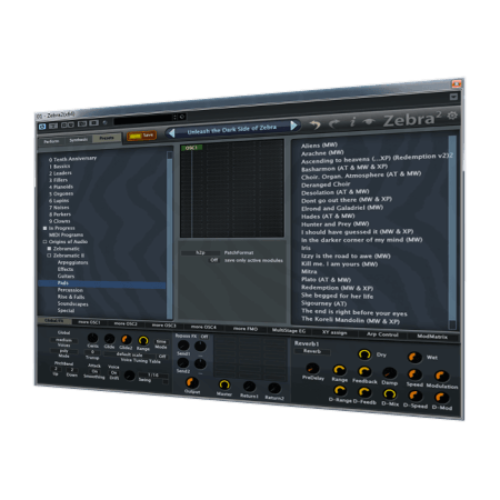Select the 'MIDI Programs' entry
500x500 pixels.
click(x=66, y=235)
